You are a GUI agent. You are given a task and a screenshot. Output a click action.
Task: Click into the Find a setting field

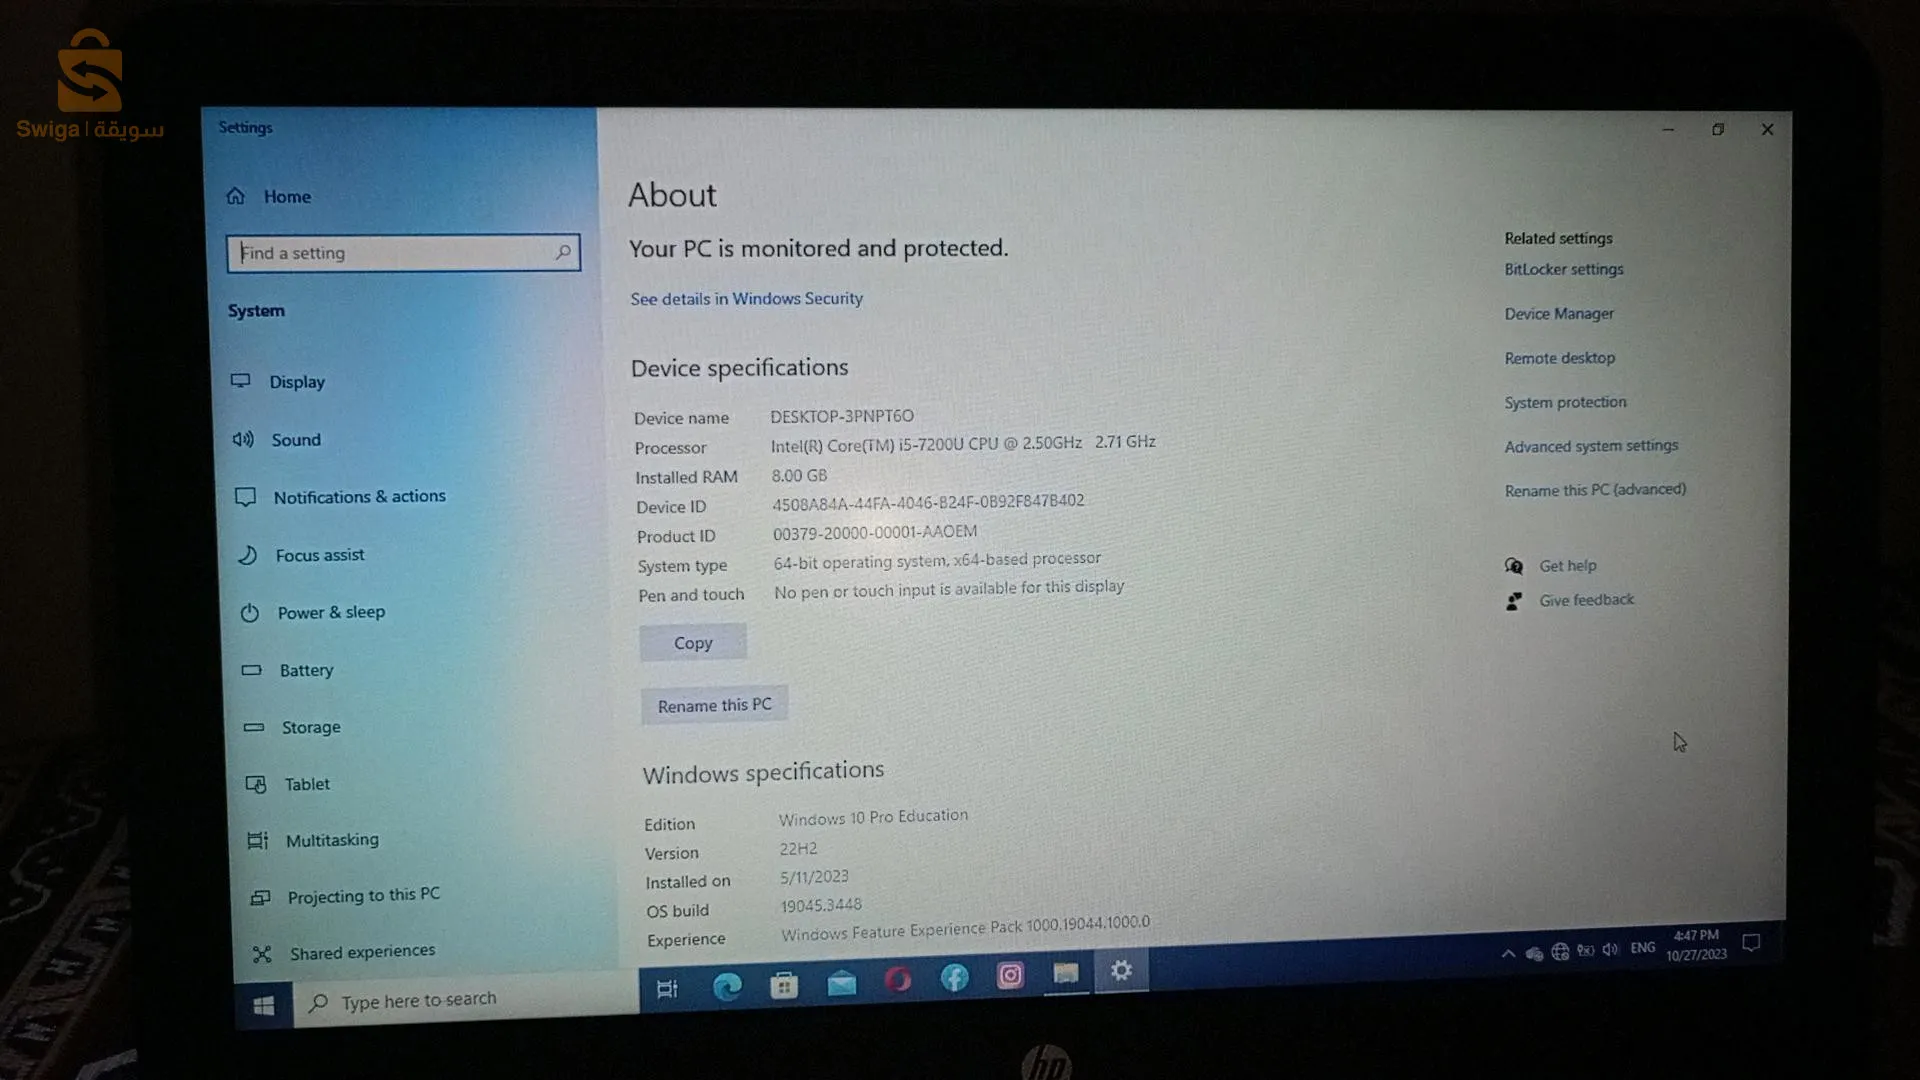click(390, 253)
